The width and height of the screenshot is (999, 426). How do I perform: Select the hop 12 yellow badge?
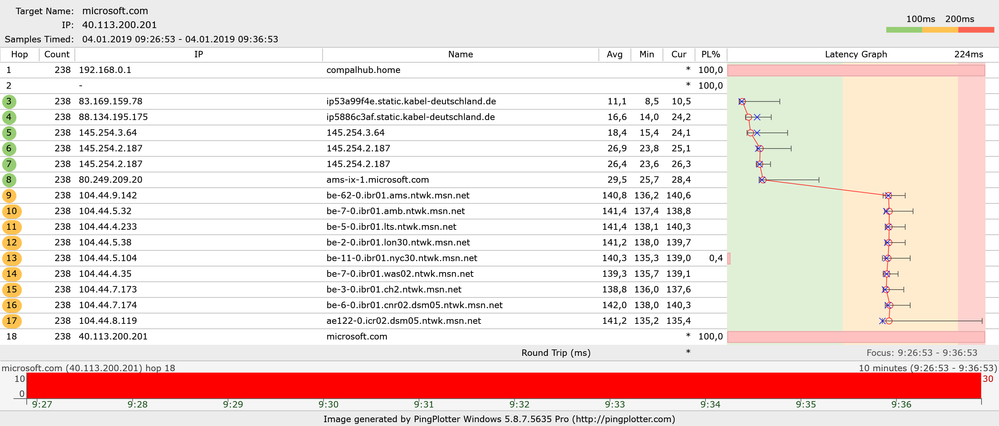click(x=12, y=242)
